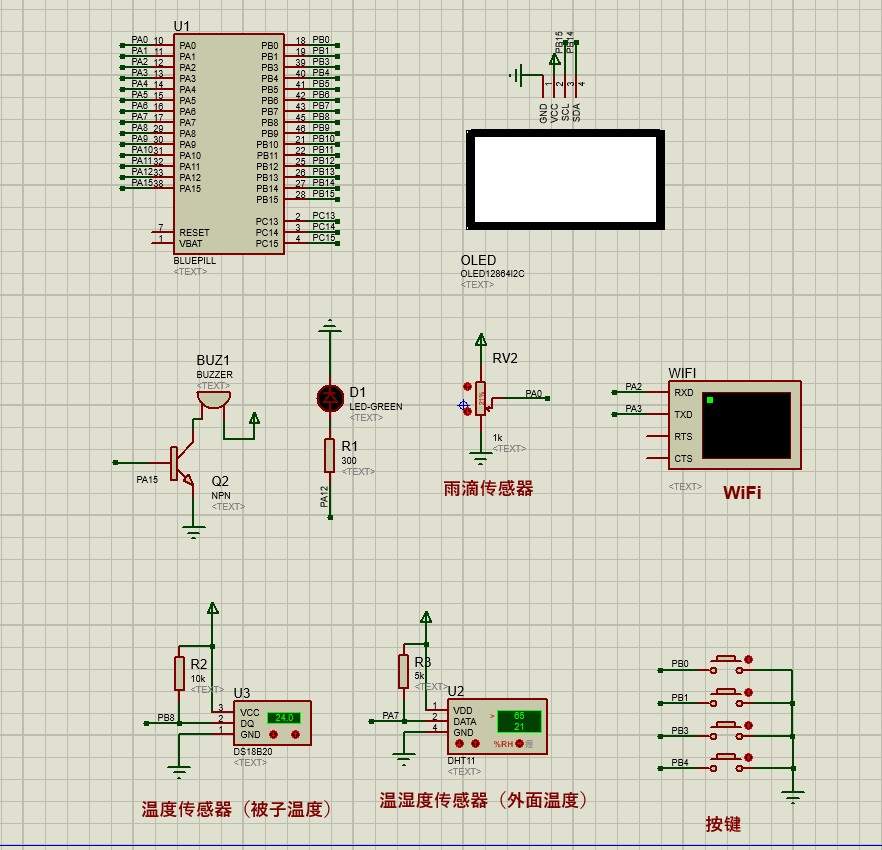The height and width of the screenshot is (850, 882).
Task: Click the power arrow above the RV2 potentiometer
Action: tap(481, 340)
